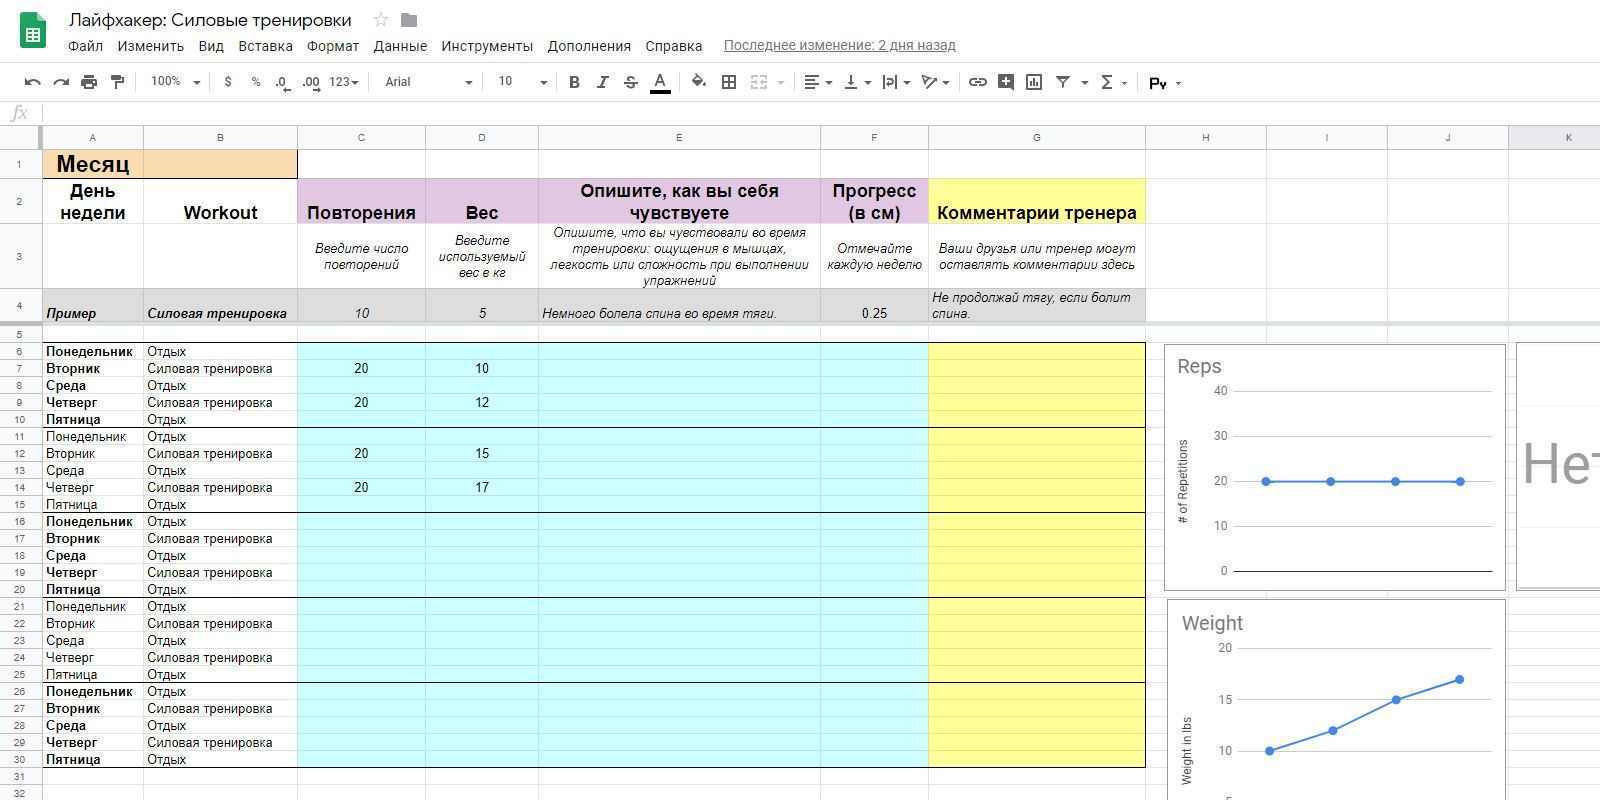The height and width of the screenshot is (800, 1600).
Task: Open the font size 10 dropdown
Action: coord(522,82)
